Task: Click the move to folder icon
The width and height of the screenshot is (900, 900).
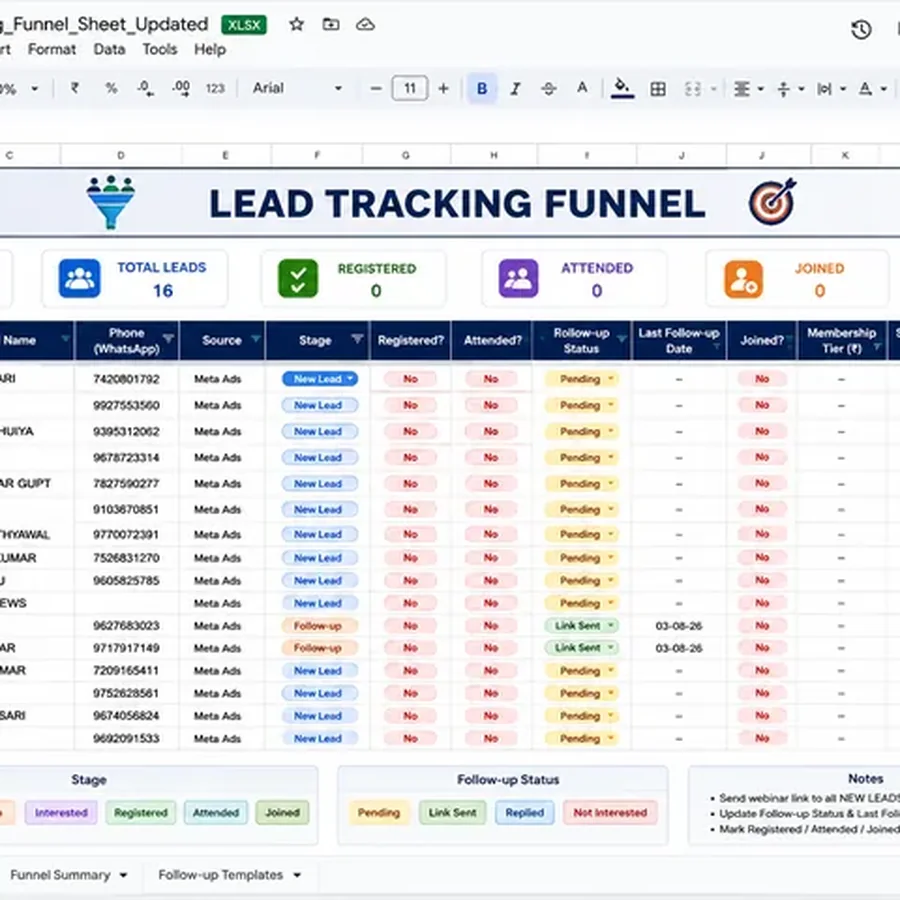Action: point(331,24)
